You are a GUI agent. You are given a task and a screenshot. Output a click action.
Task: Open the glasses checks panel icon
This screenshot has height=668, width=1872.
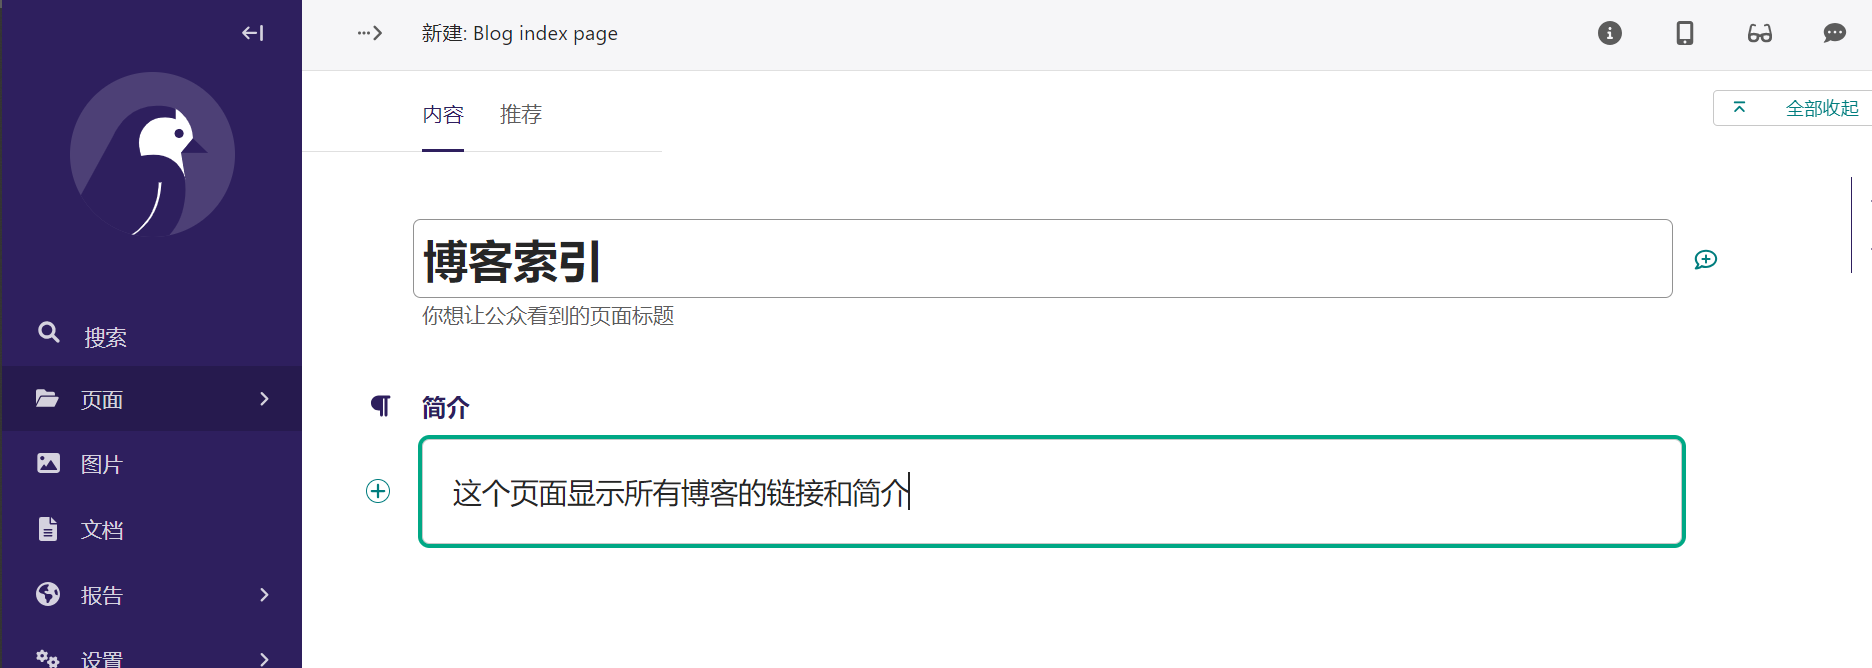[x=1760, y=33]
